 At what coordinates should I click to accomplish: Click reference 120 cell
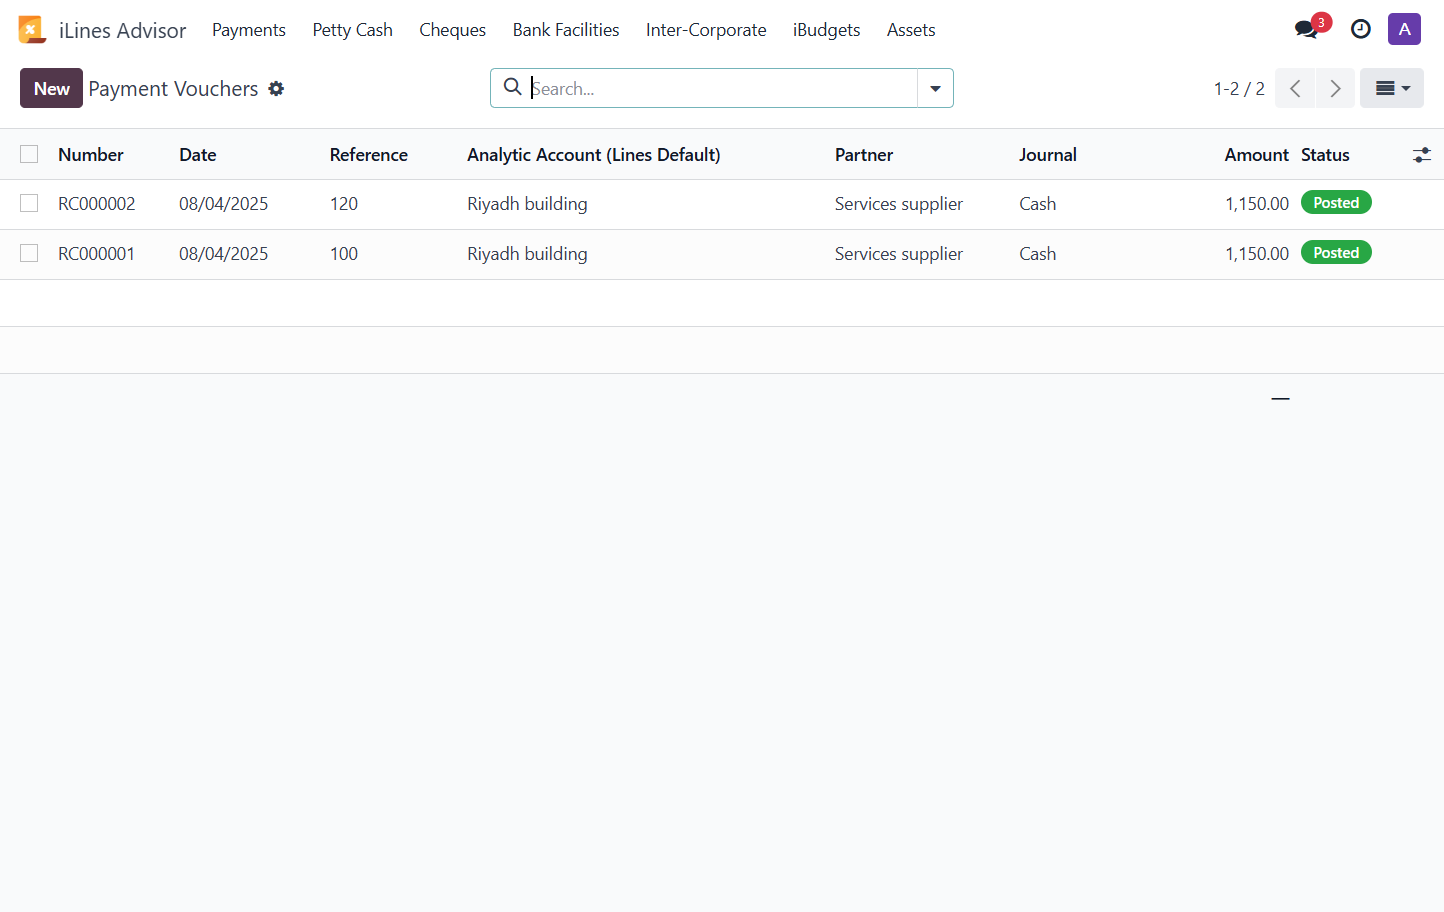pos(344,204)
